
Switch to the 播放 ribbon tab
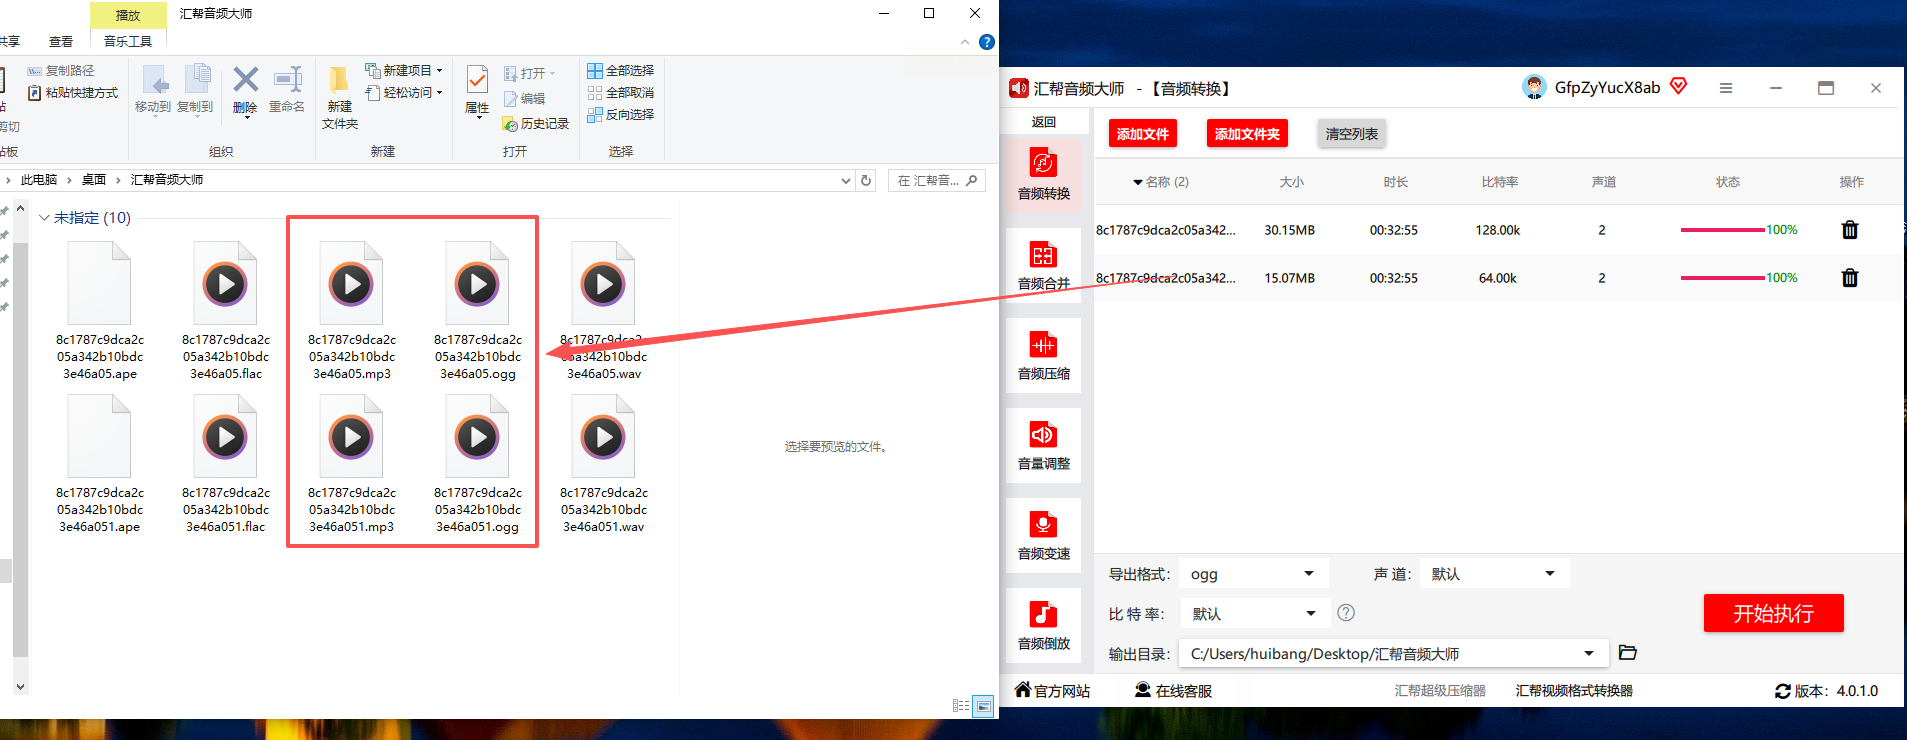(x=128, y=15)
